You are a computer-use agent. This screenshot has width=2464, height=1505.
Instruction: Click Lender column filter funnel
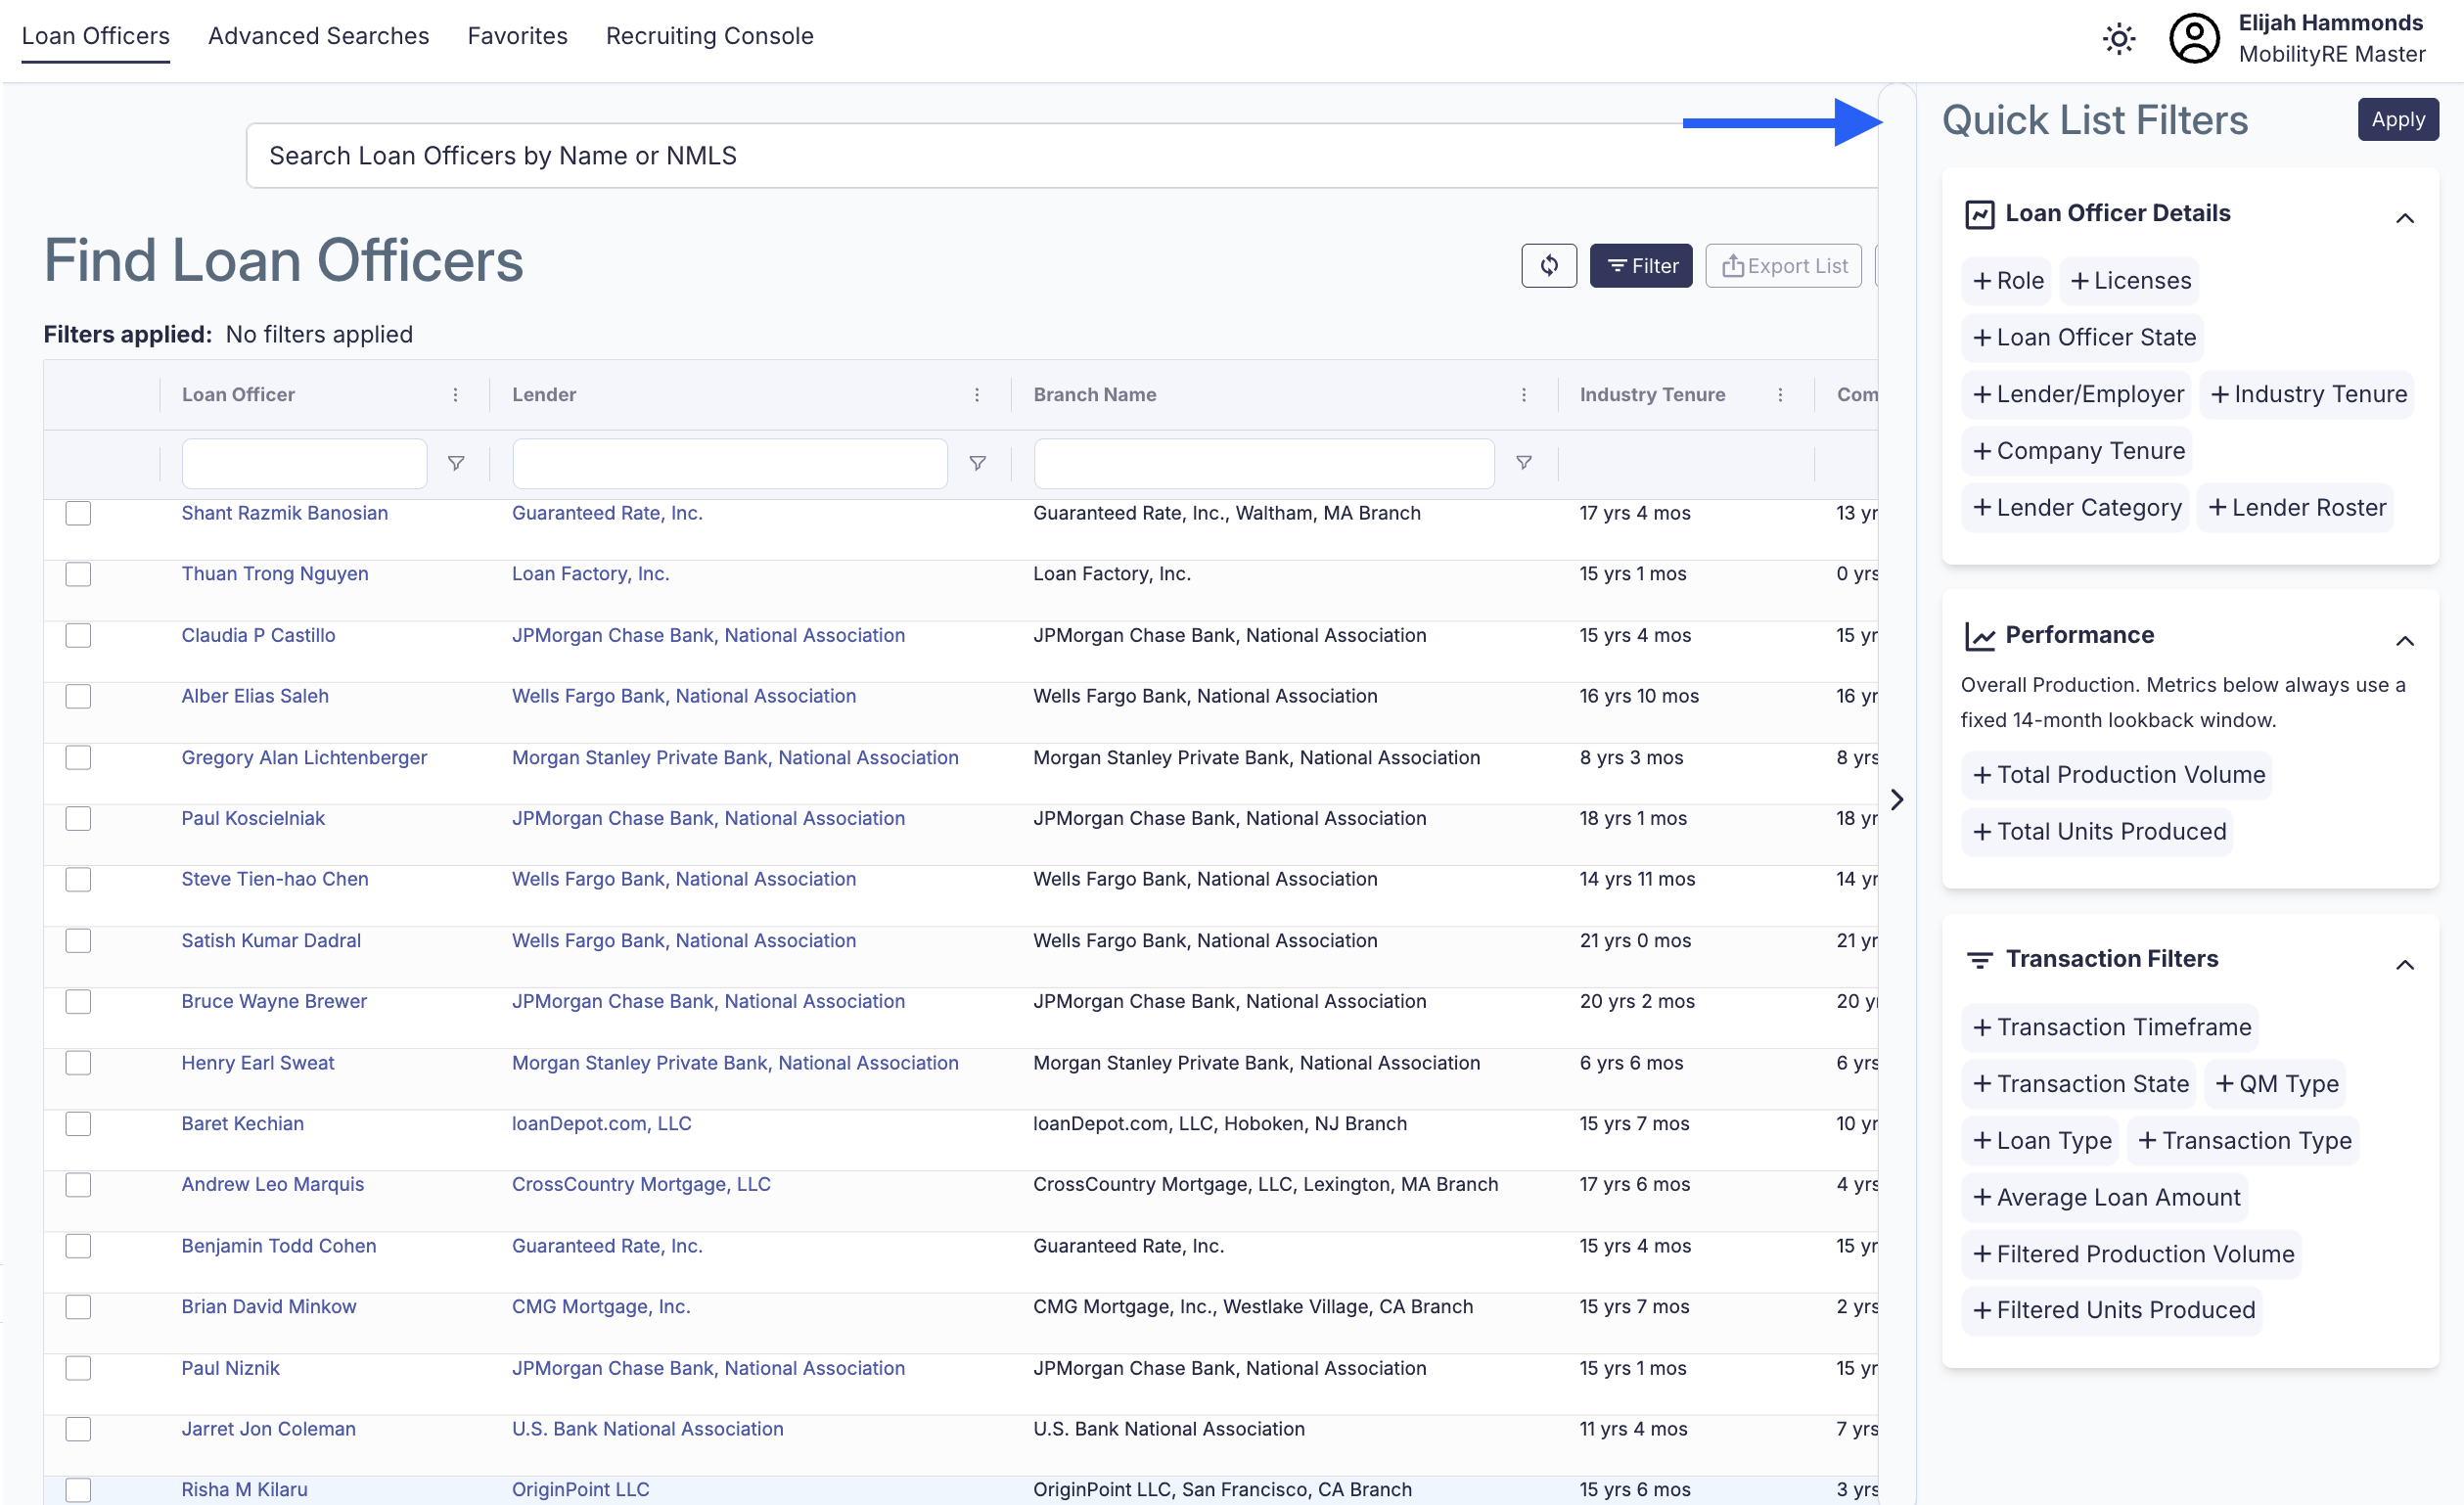point(978,463)
